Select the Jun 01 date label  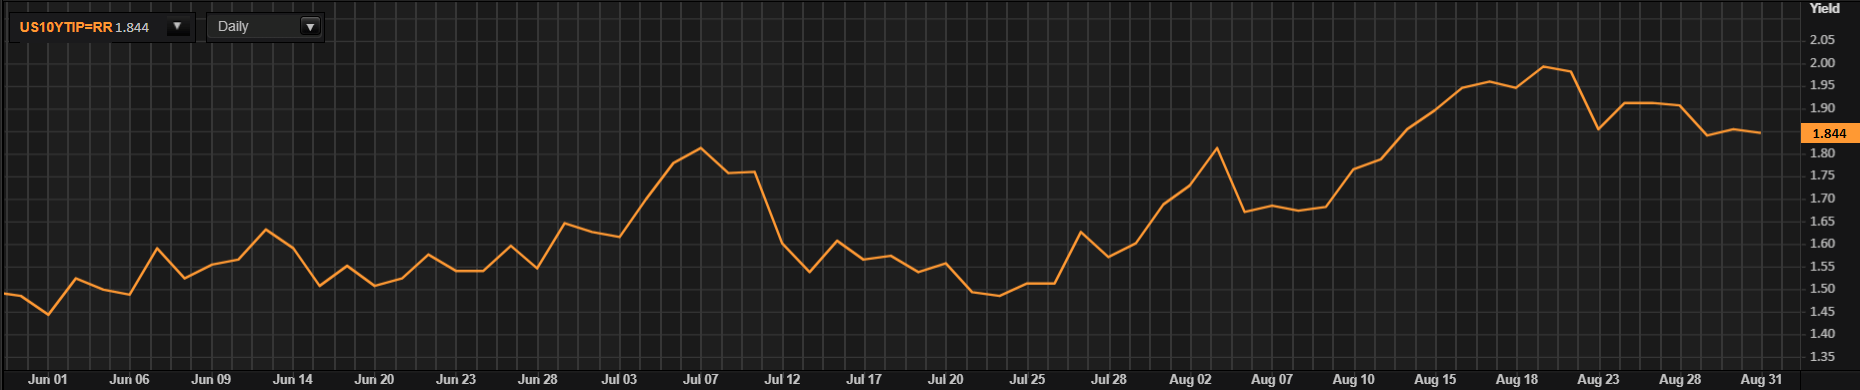48,380
